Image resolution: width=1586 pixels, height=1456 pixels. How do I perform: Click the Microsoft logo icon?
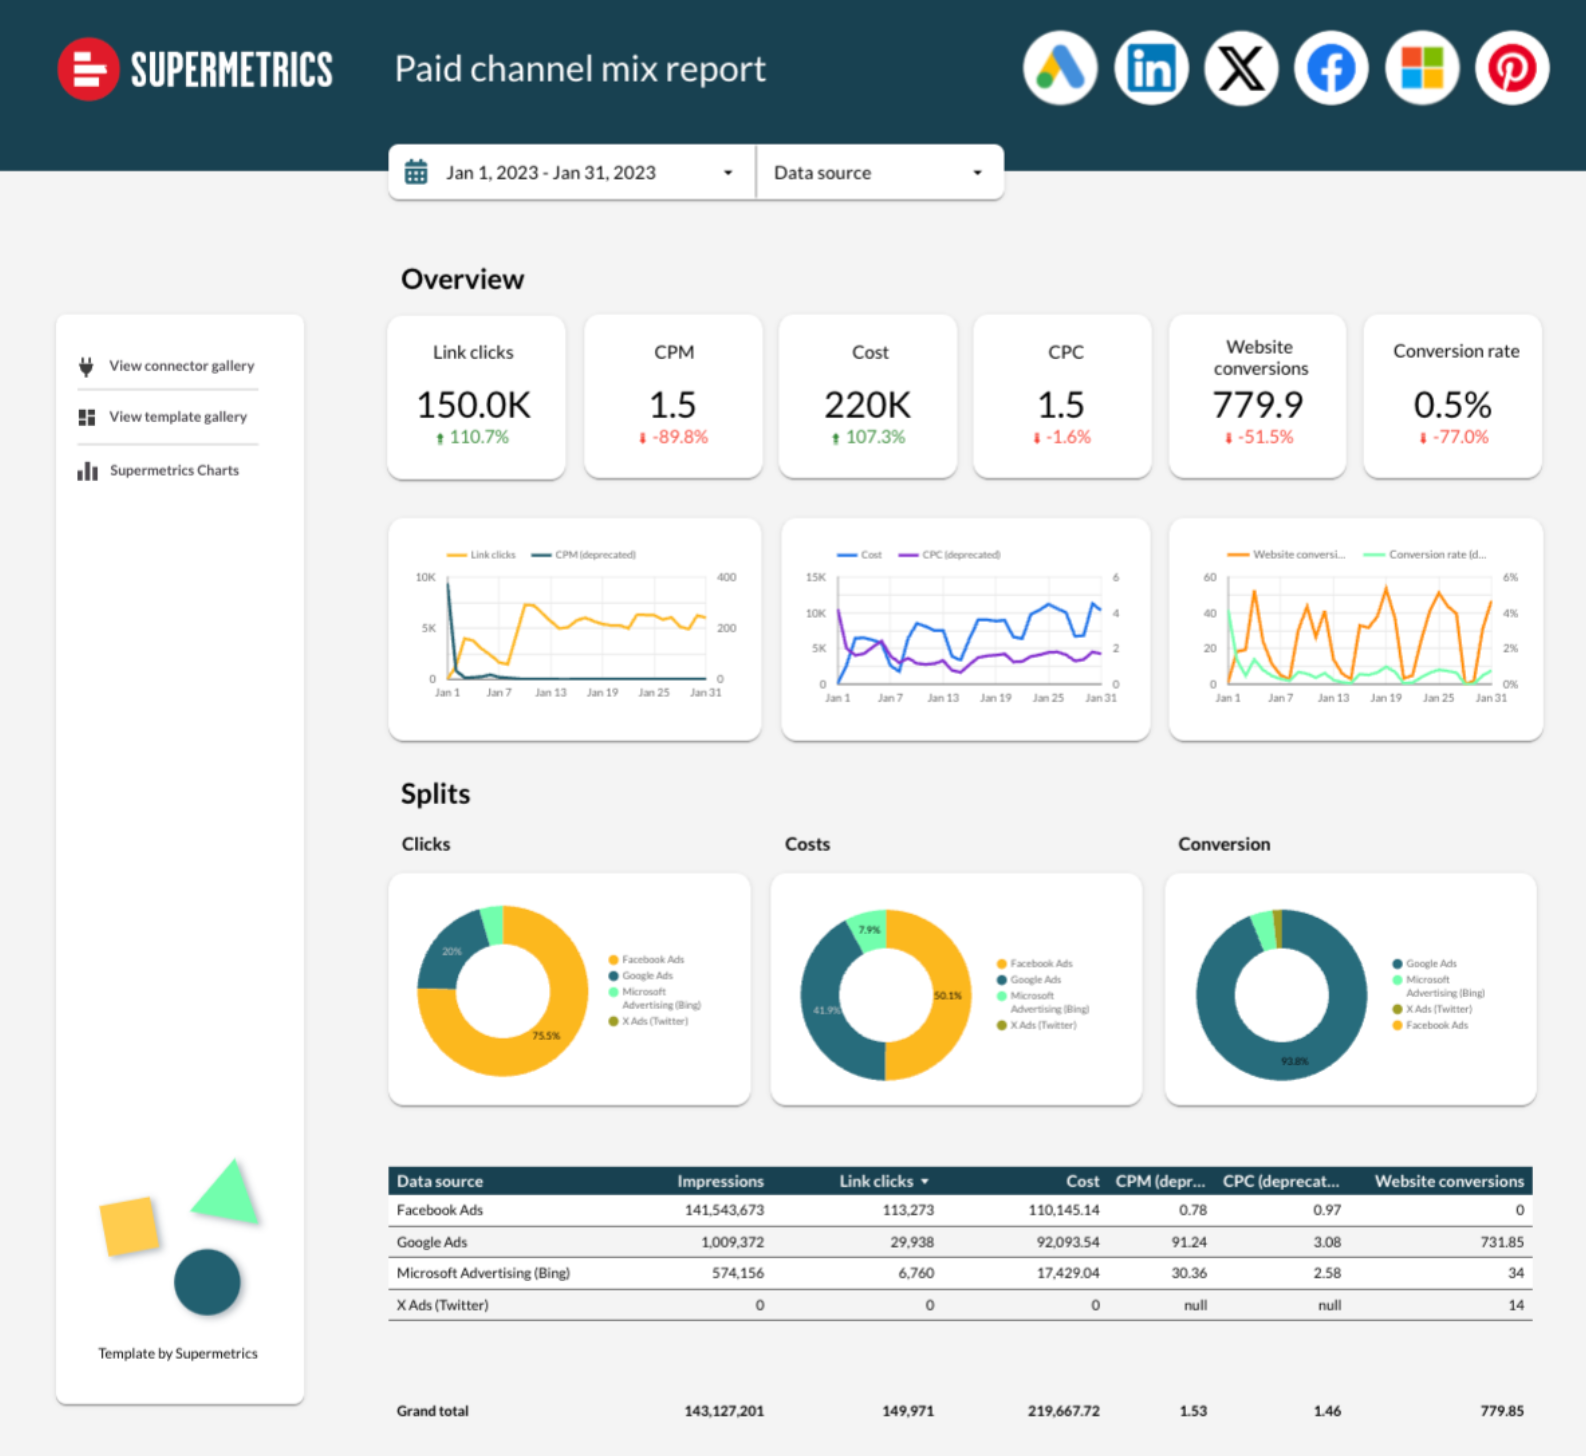click(x=1421, y=69)
